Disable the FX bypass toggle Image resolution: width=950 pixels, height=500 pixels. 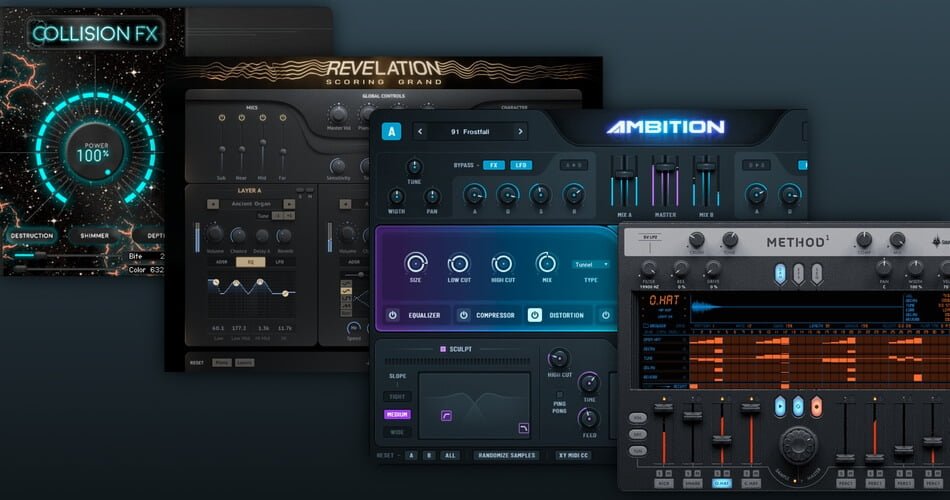click(x=493, y=164)
